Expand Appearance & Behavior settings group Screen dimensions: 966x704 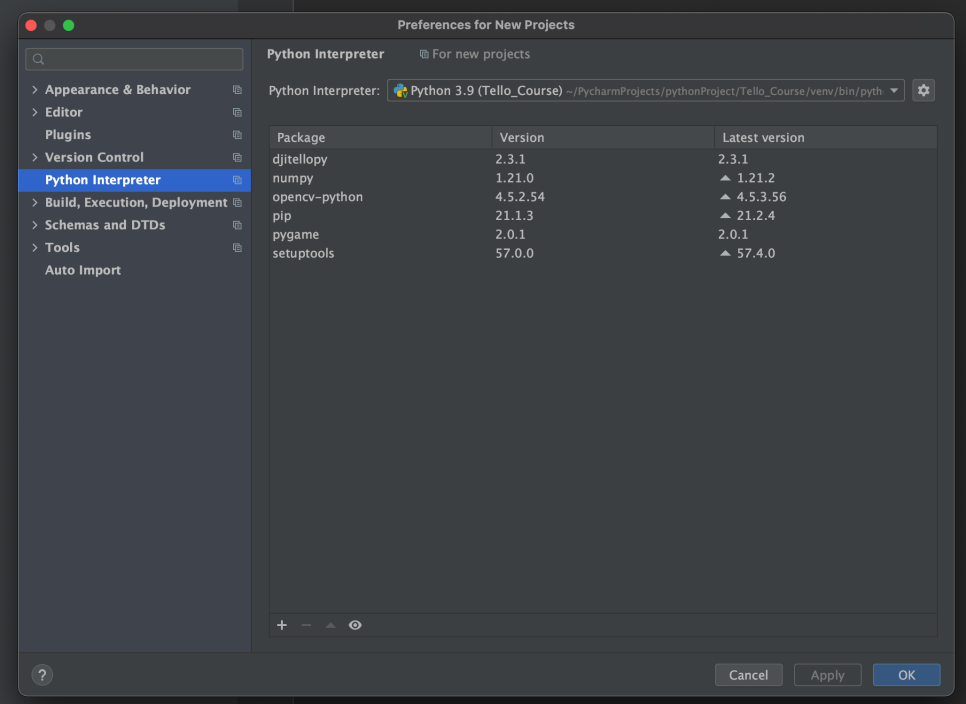point(34,90)
